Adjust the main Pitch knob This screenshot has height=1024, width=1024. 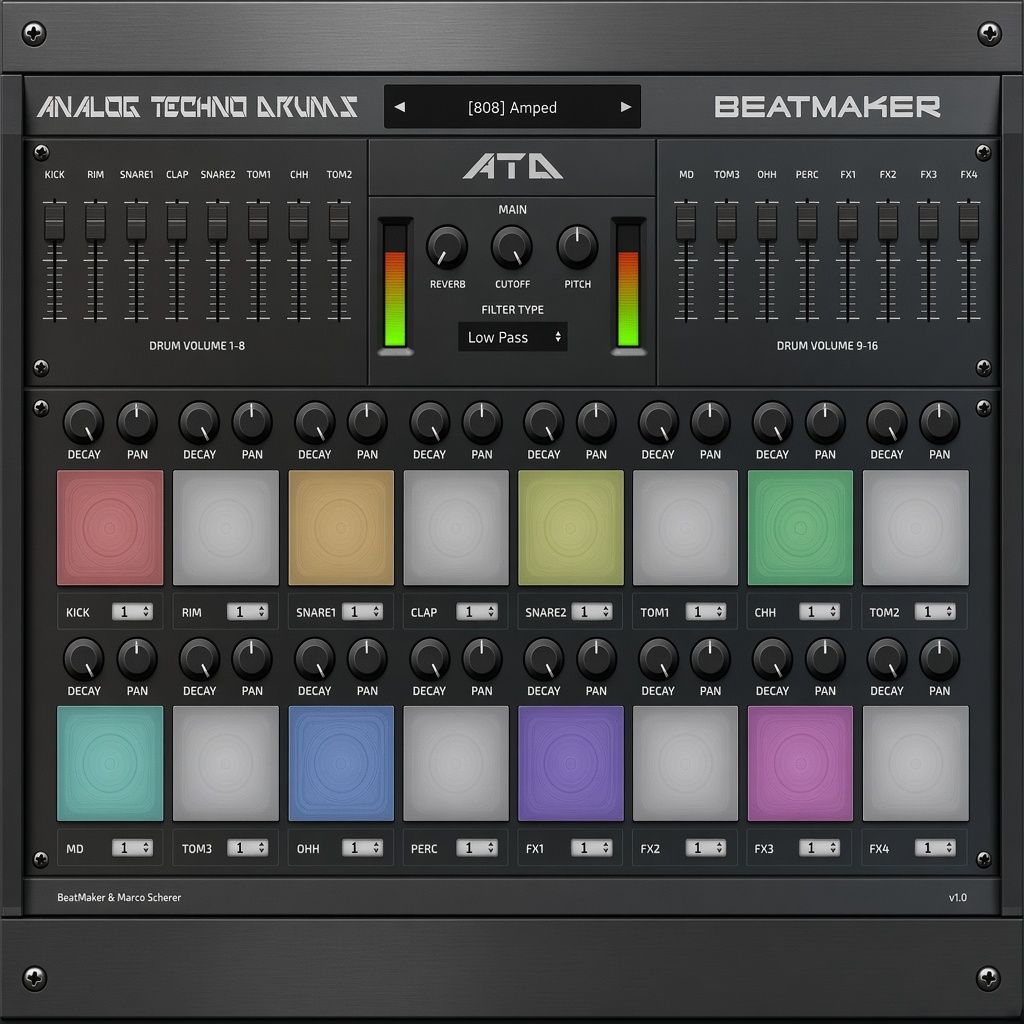(577, 247)
